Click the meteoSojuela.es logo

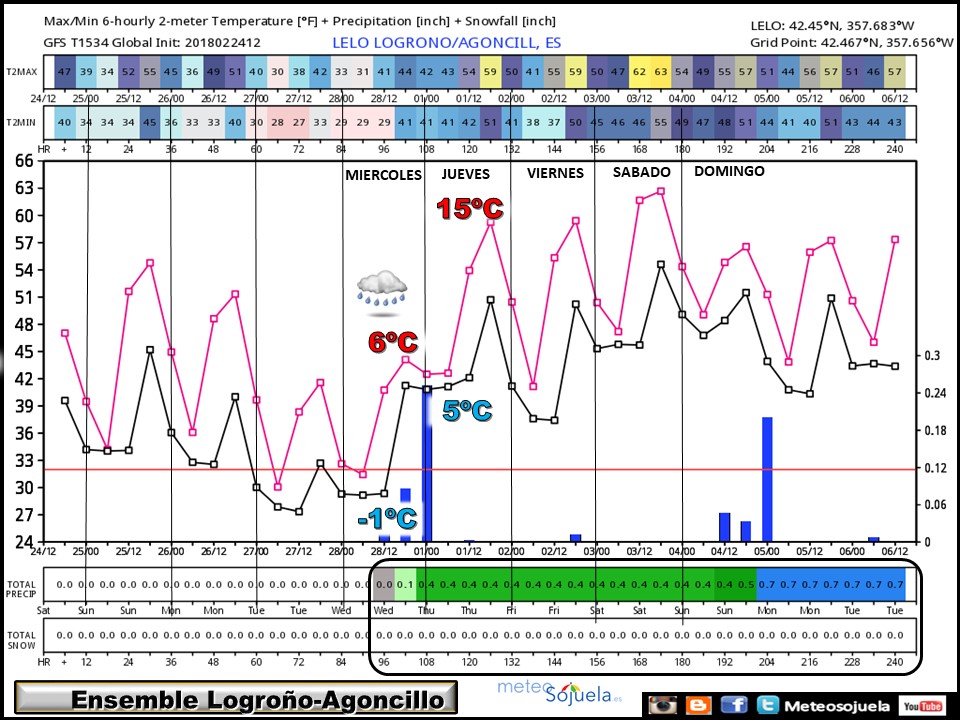560,692
